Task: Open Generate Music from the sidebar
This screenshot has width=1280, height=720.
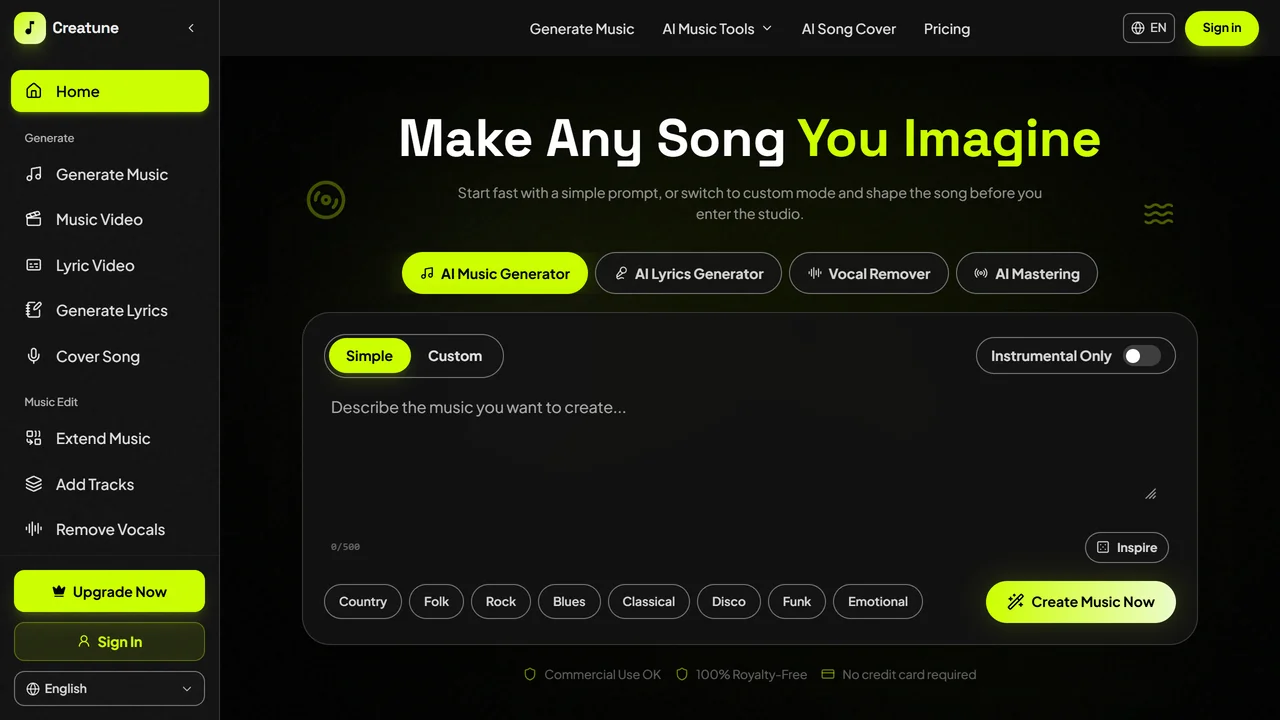Action: [110, 174]
